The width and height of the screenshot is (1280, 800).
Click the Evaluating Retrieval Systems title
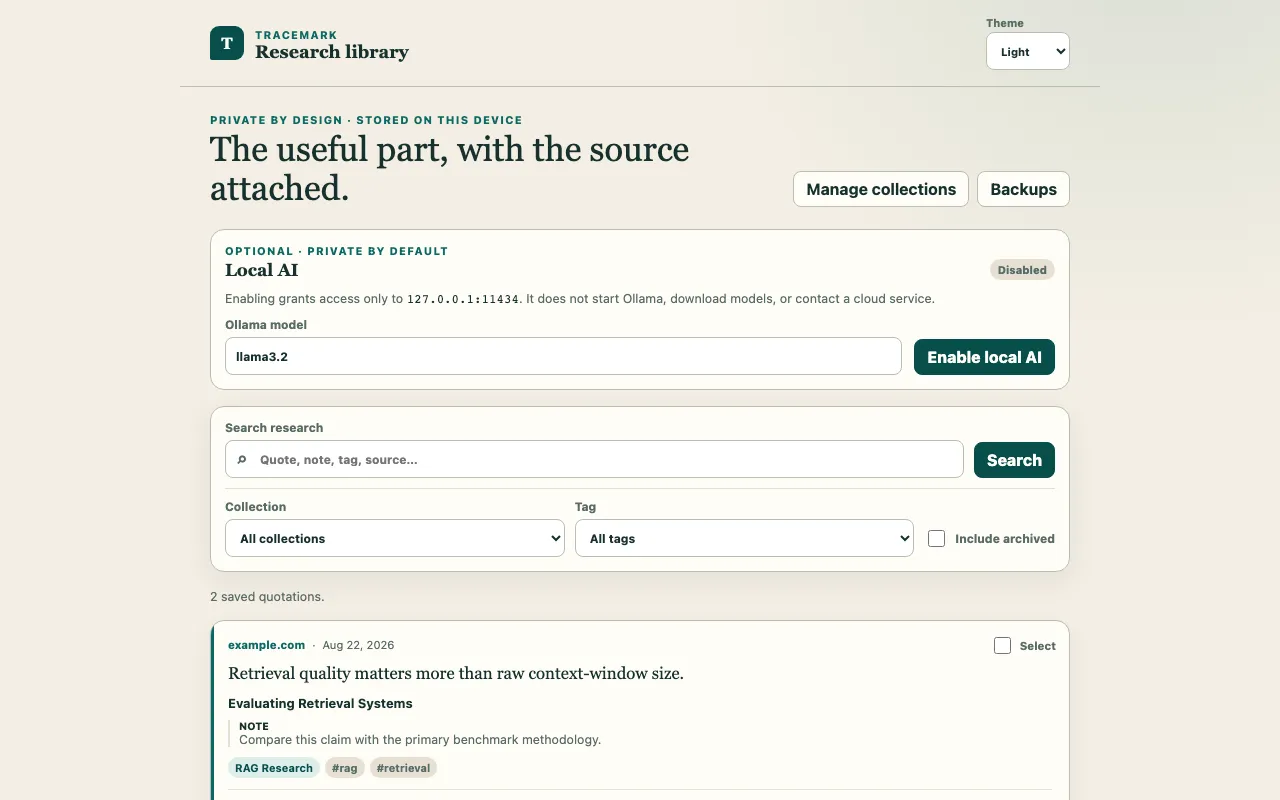(320, 703)
